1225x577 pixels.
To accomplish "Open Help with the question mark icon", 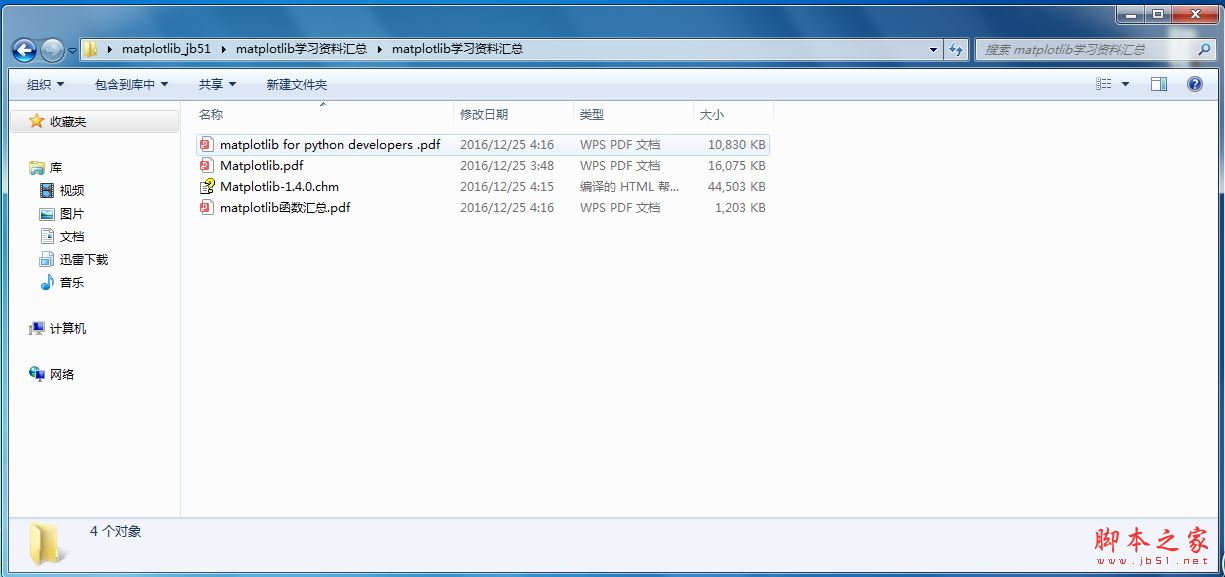I will click(x=1194, y=85).
